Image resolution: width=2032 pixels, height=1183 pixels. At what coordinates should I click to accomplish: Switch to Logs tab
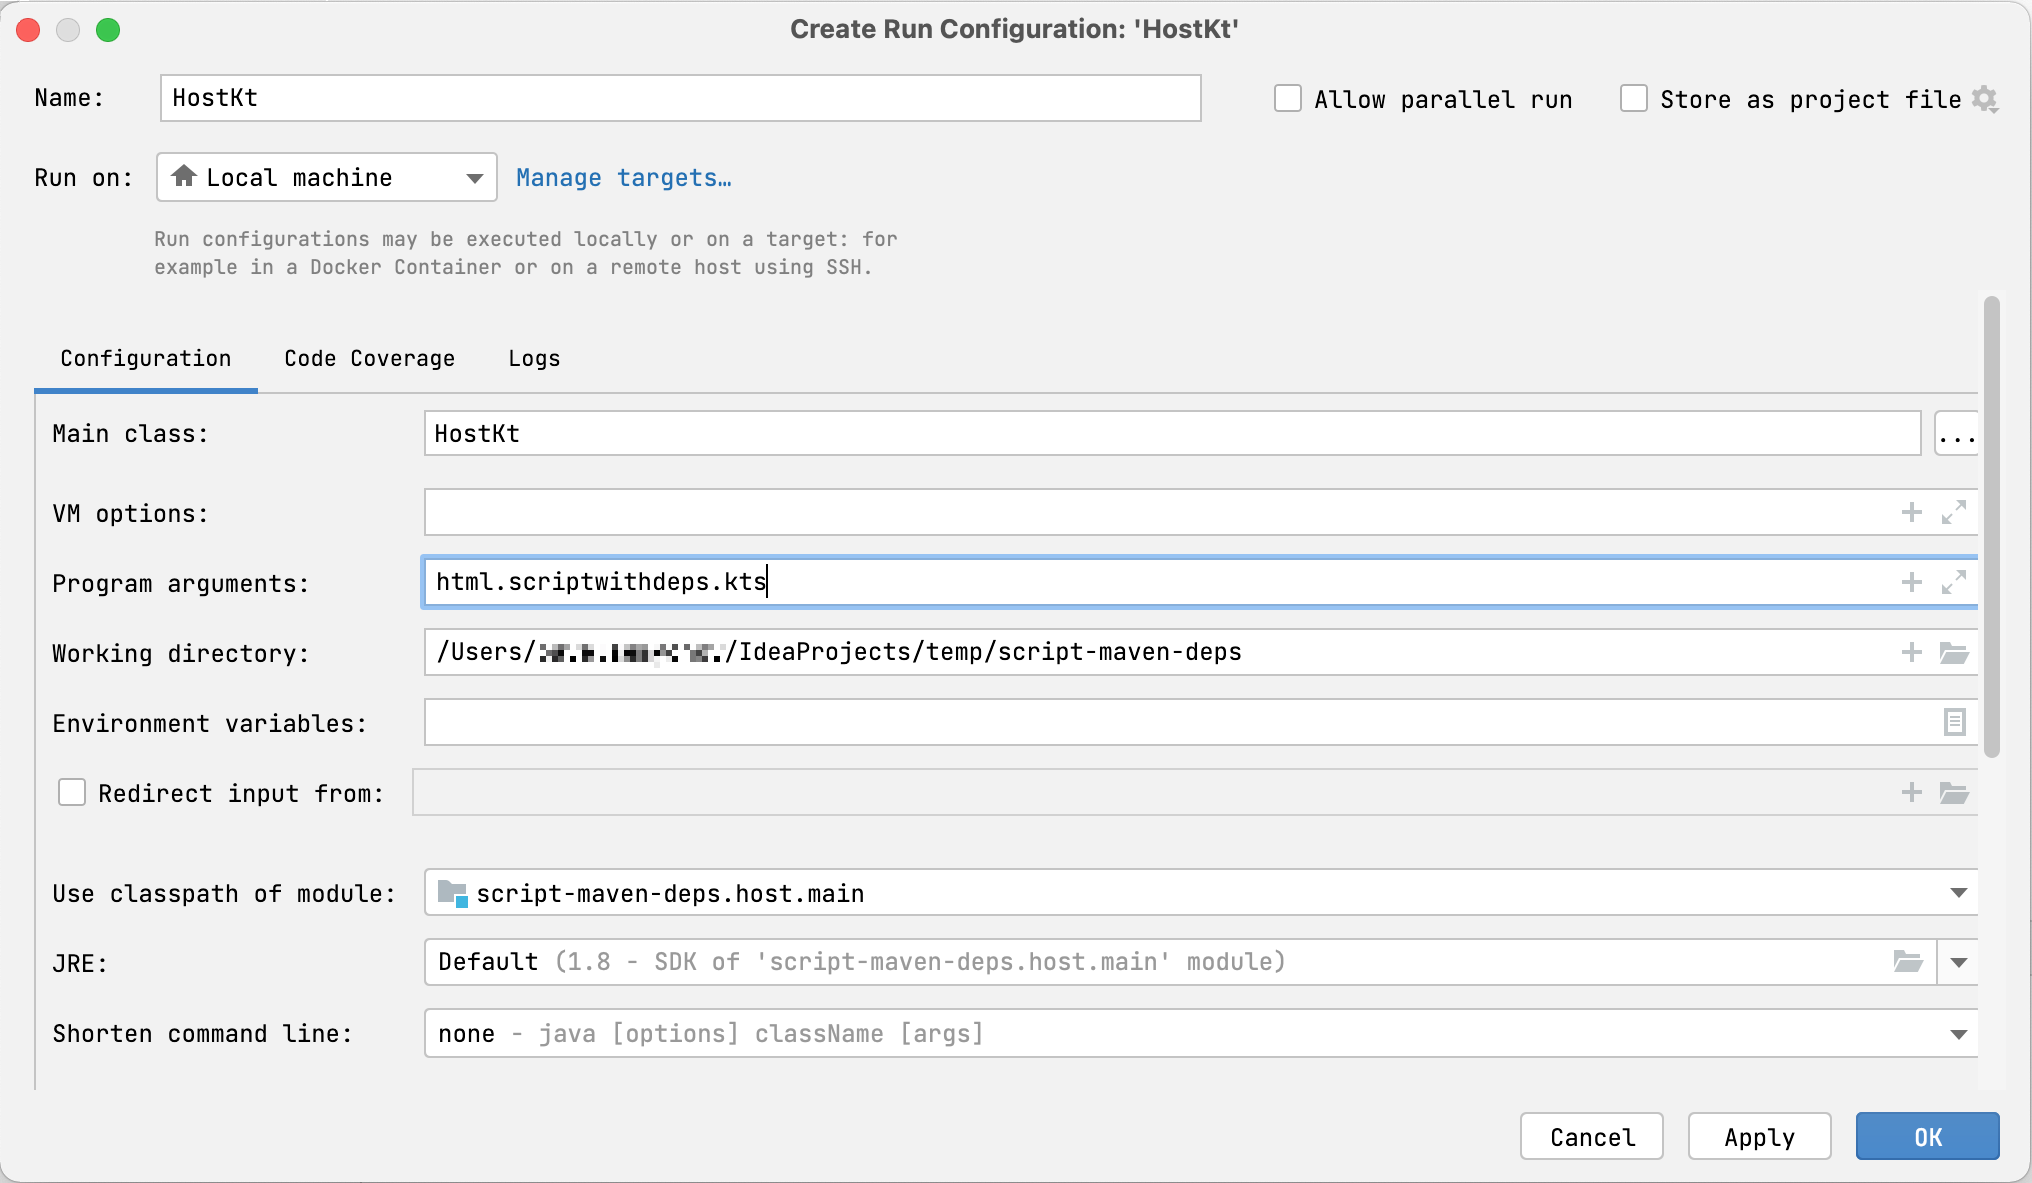(534, 358)
